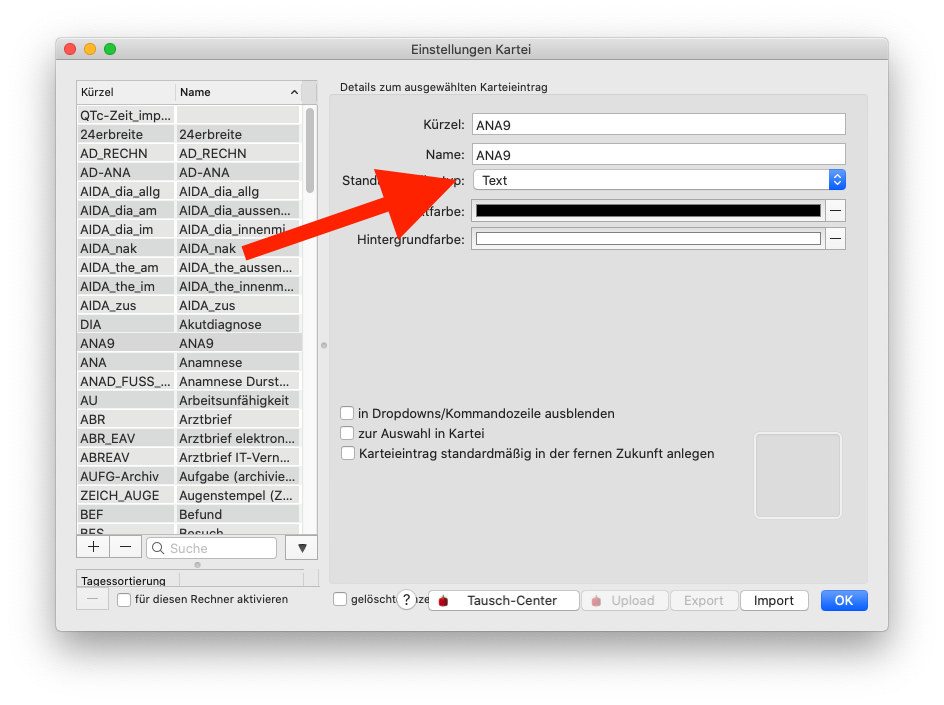Toggle the 'gelöscht' checkbox
944x705 pixels.
340,600
